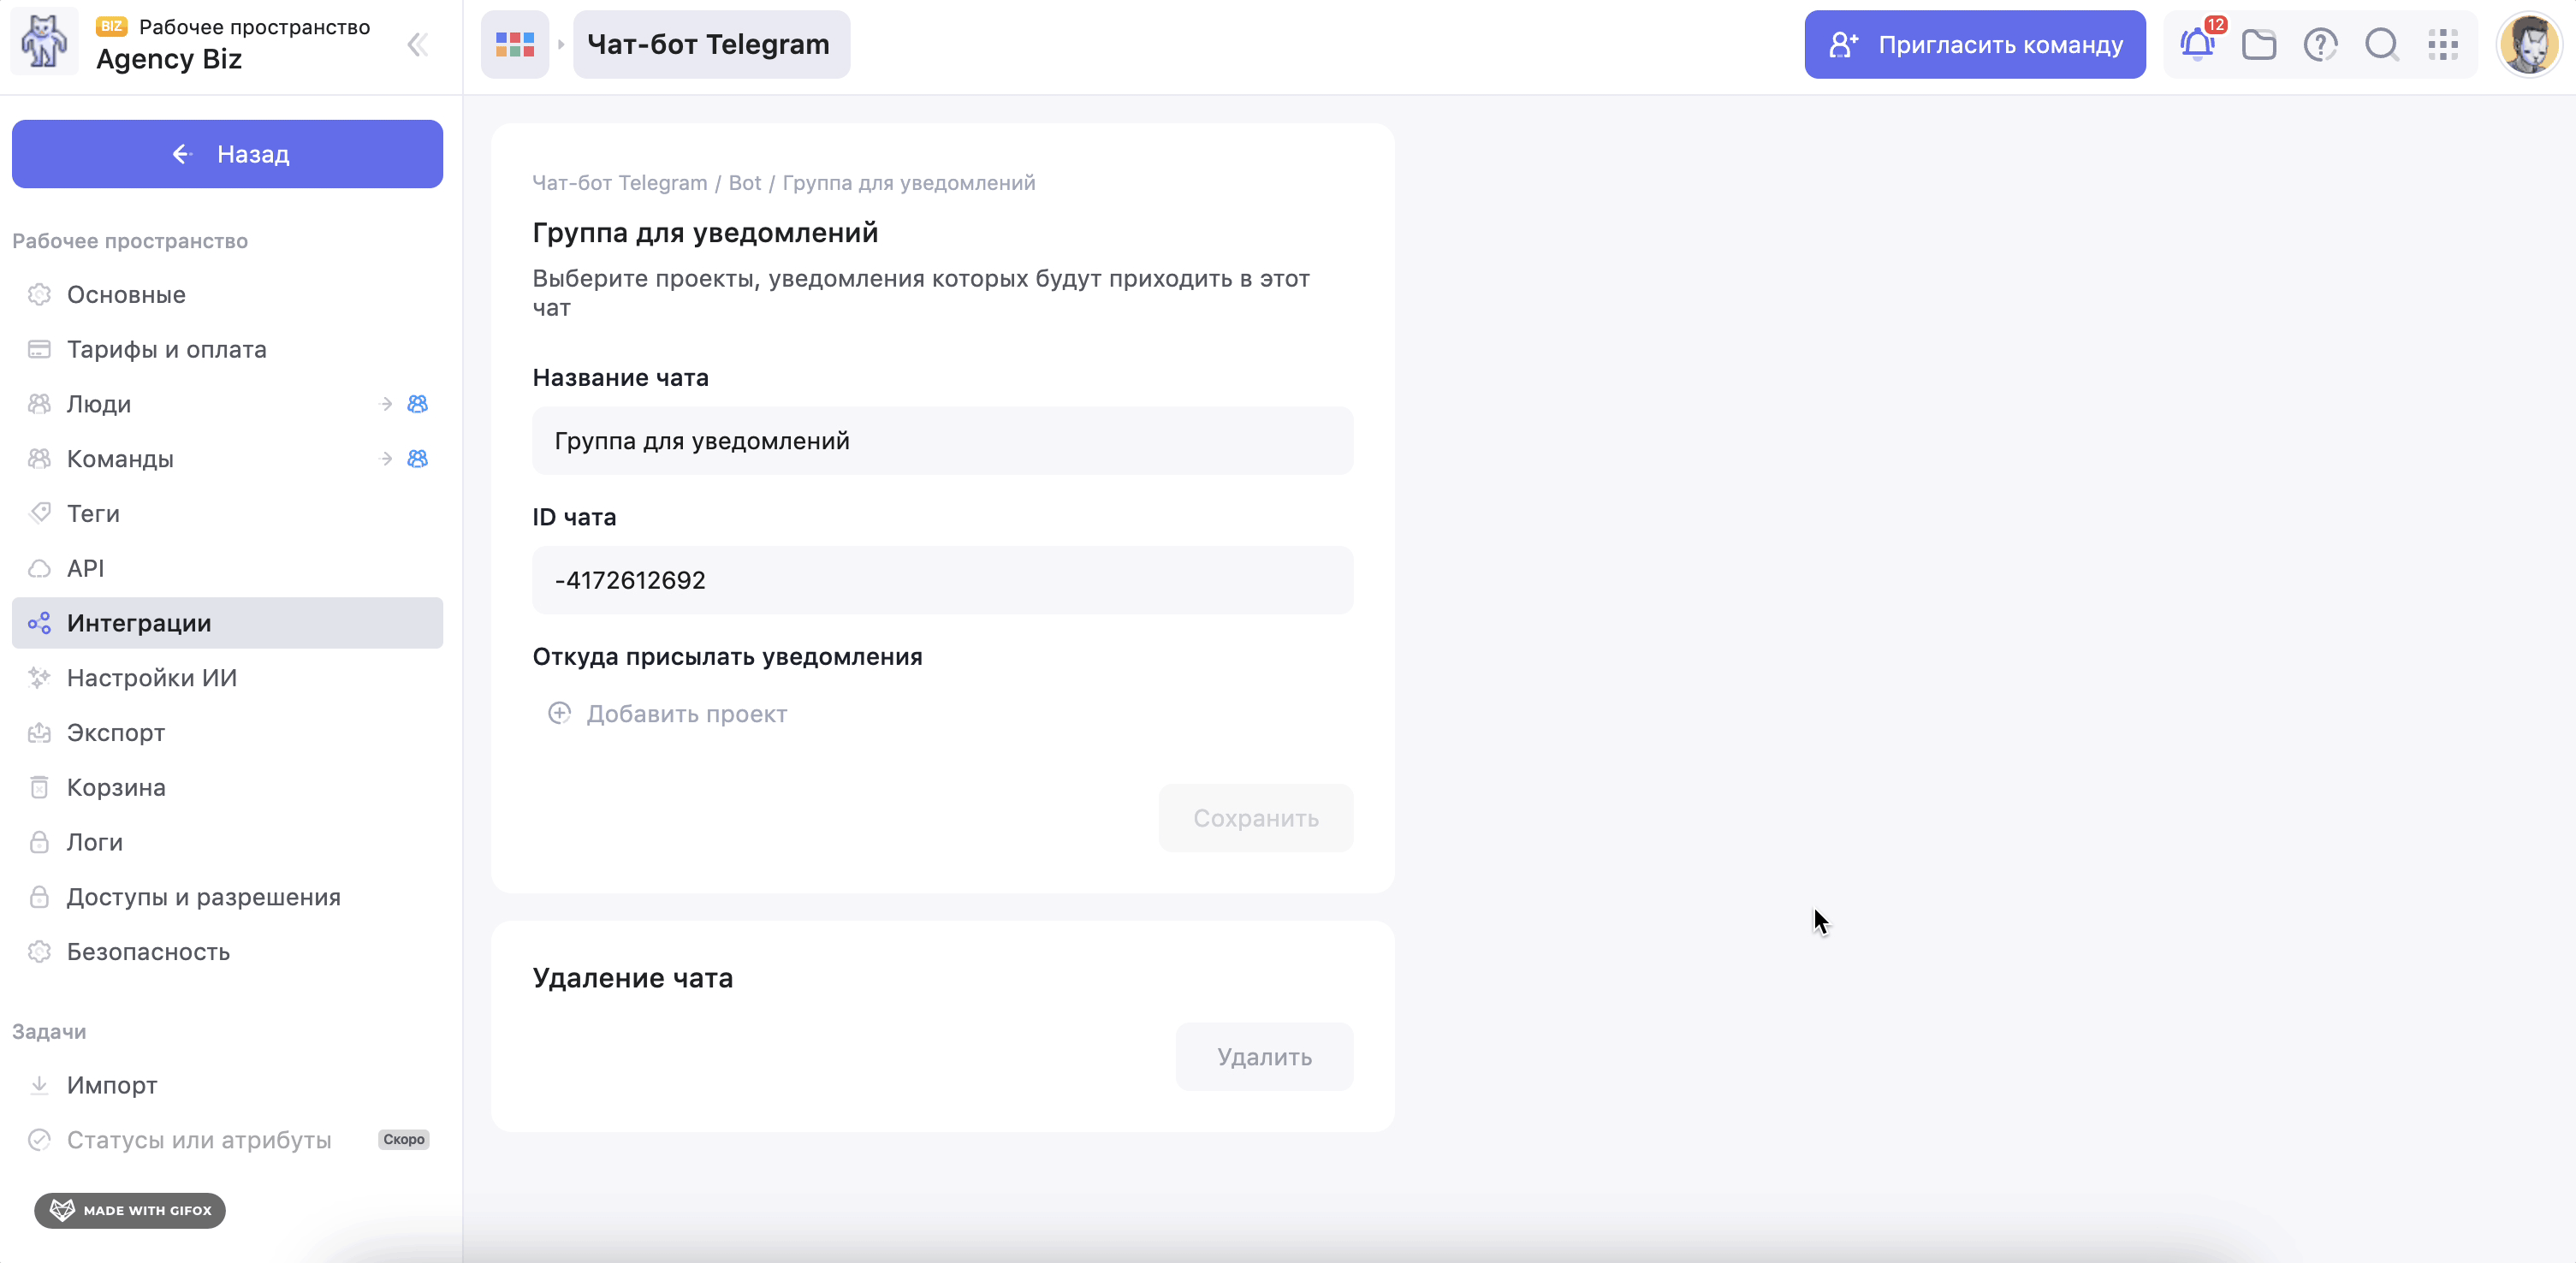This screenshot has width=2576, height=1263.
Task: Click the Название чата input field
Action: coord(942,441)
